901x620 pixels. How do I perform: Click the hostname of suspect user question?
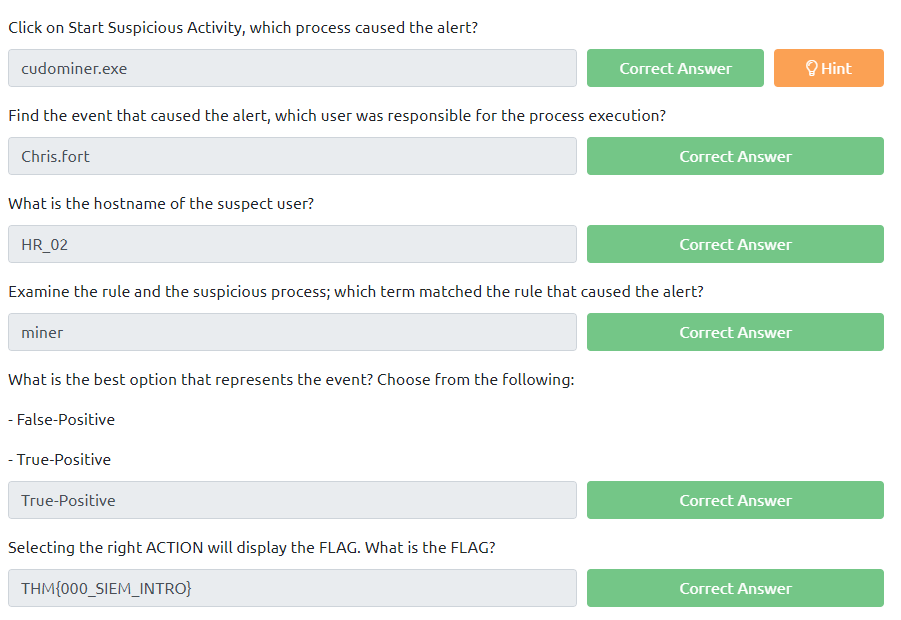pos(161,204)
